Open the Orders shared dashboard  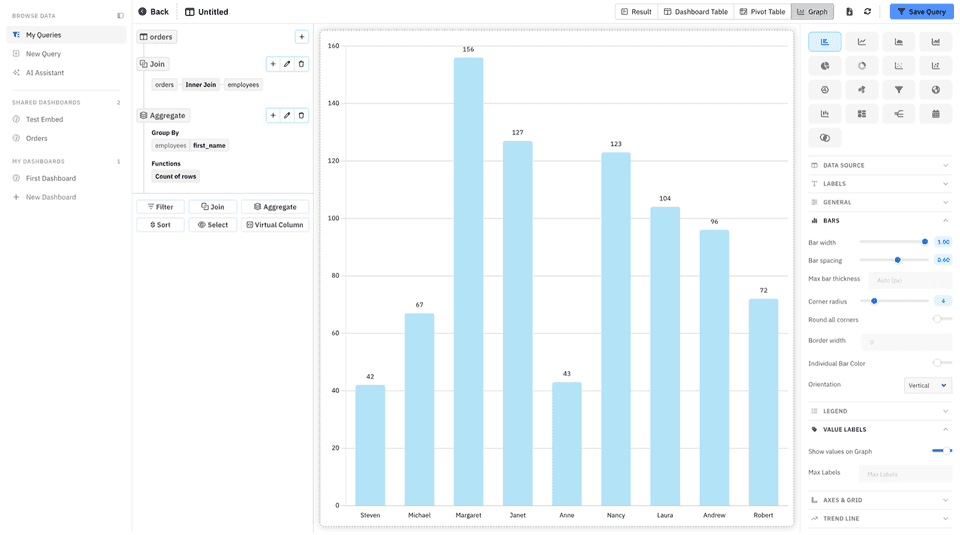(x=66, y=138)
